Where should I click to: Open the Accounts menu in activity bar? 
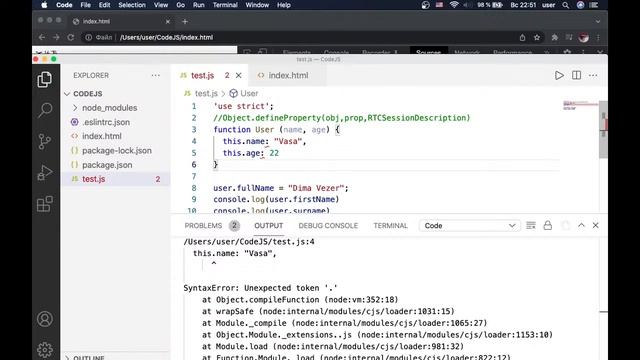pyautogui.click(x=45, y=319)
